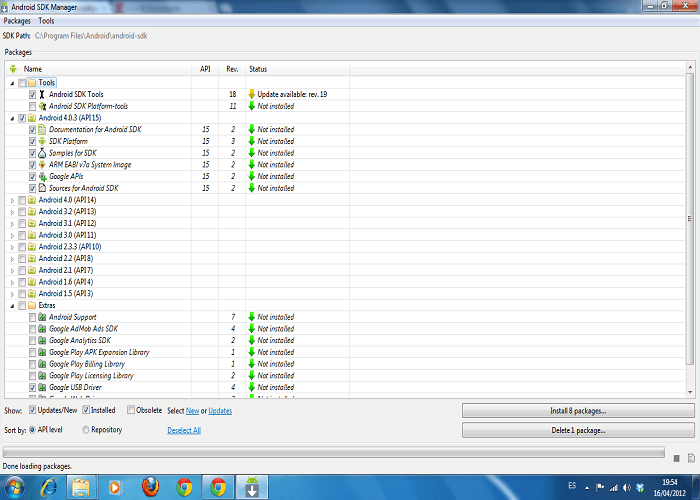The height and width of the screenshot is (500, 700).
Task: Click the Select New link
Action: pyautogui.click(x=192, y=411)
